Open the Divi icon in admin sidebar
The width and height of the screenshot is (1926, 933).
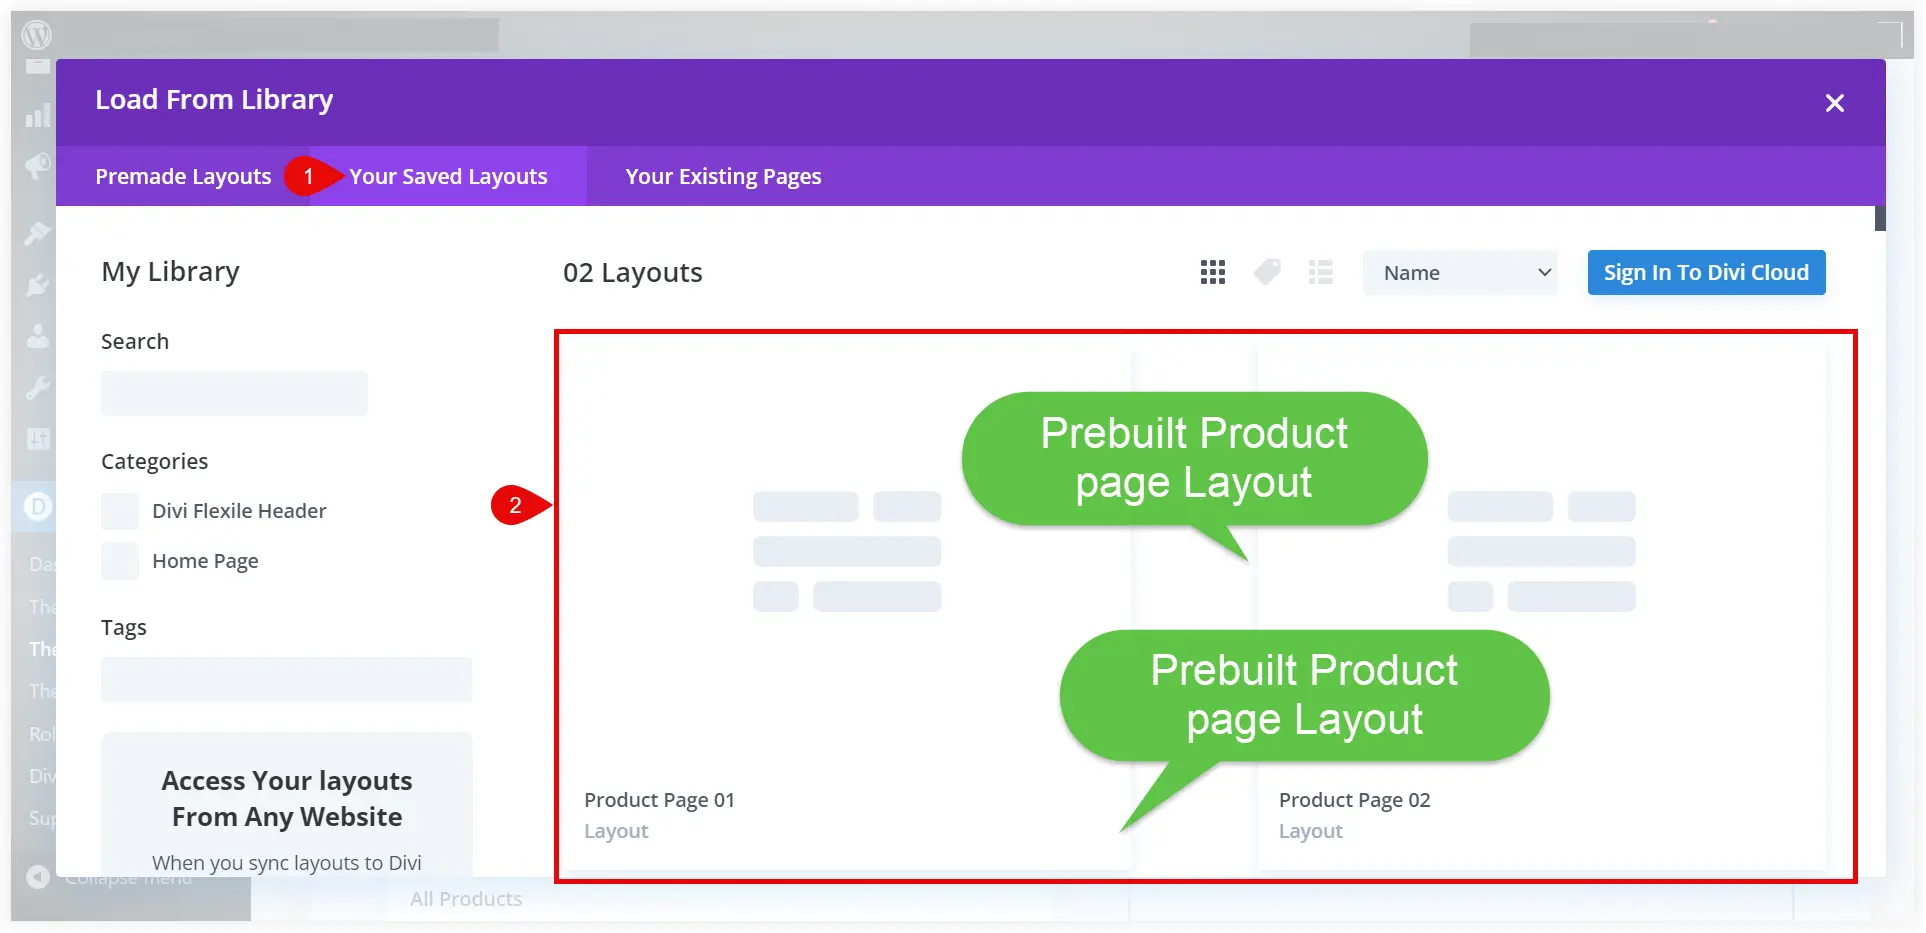click(x=37, y=507)
